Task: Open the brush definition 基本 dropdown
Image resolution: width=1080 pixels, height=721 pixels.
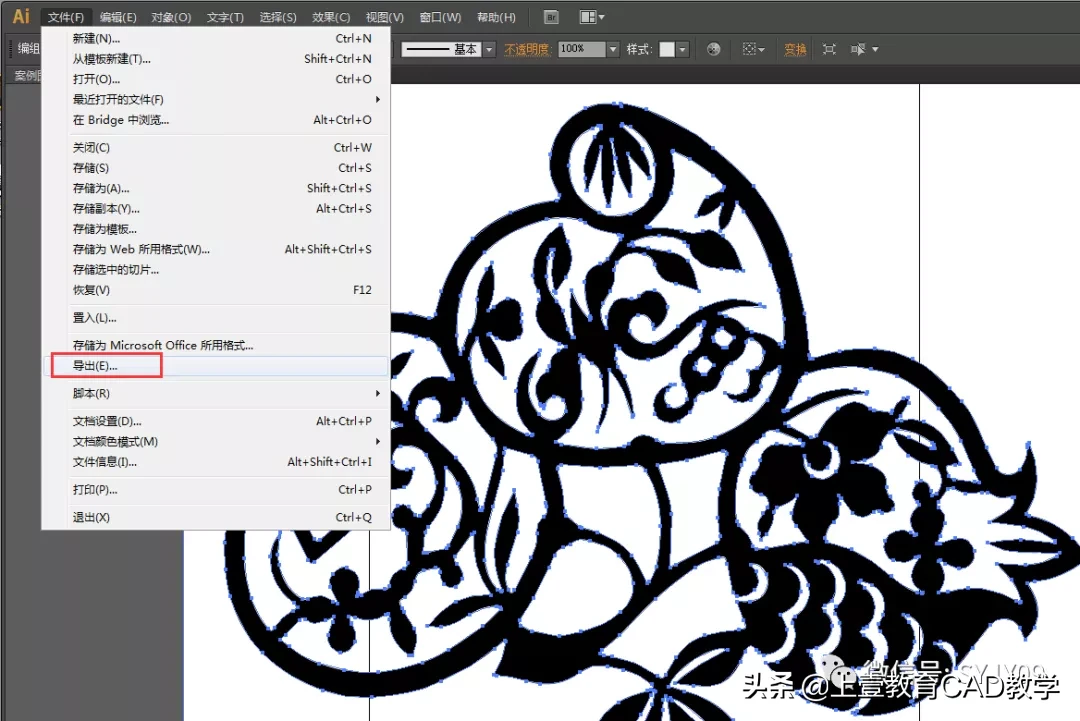Action: [489, 49]
